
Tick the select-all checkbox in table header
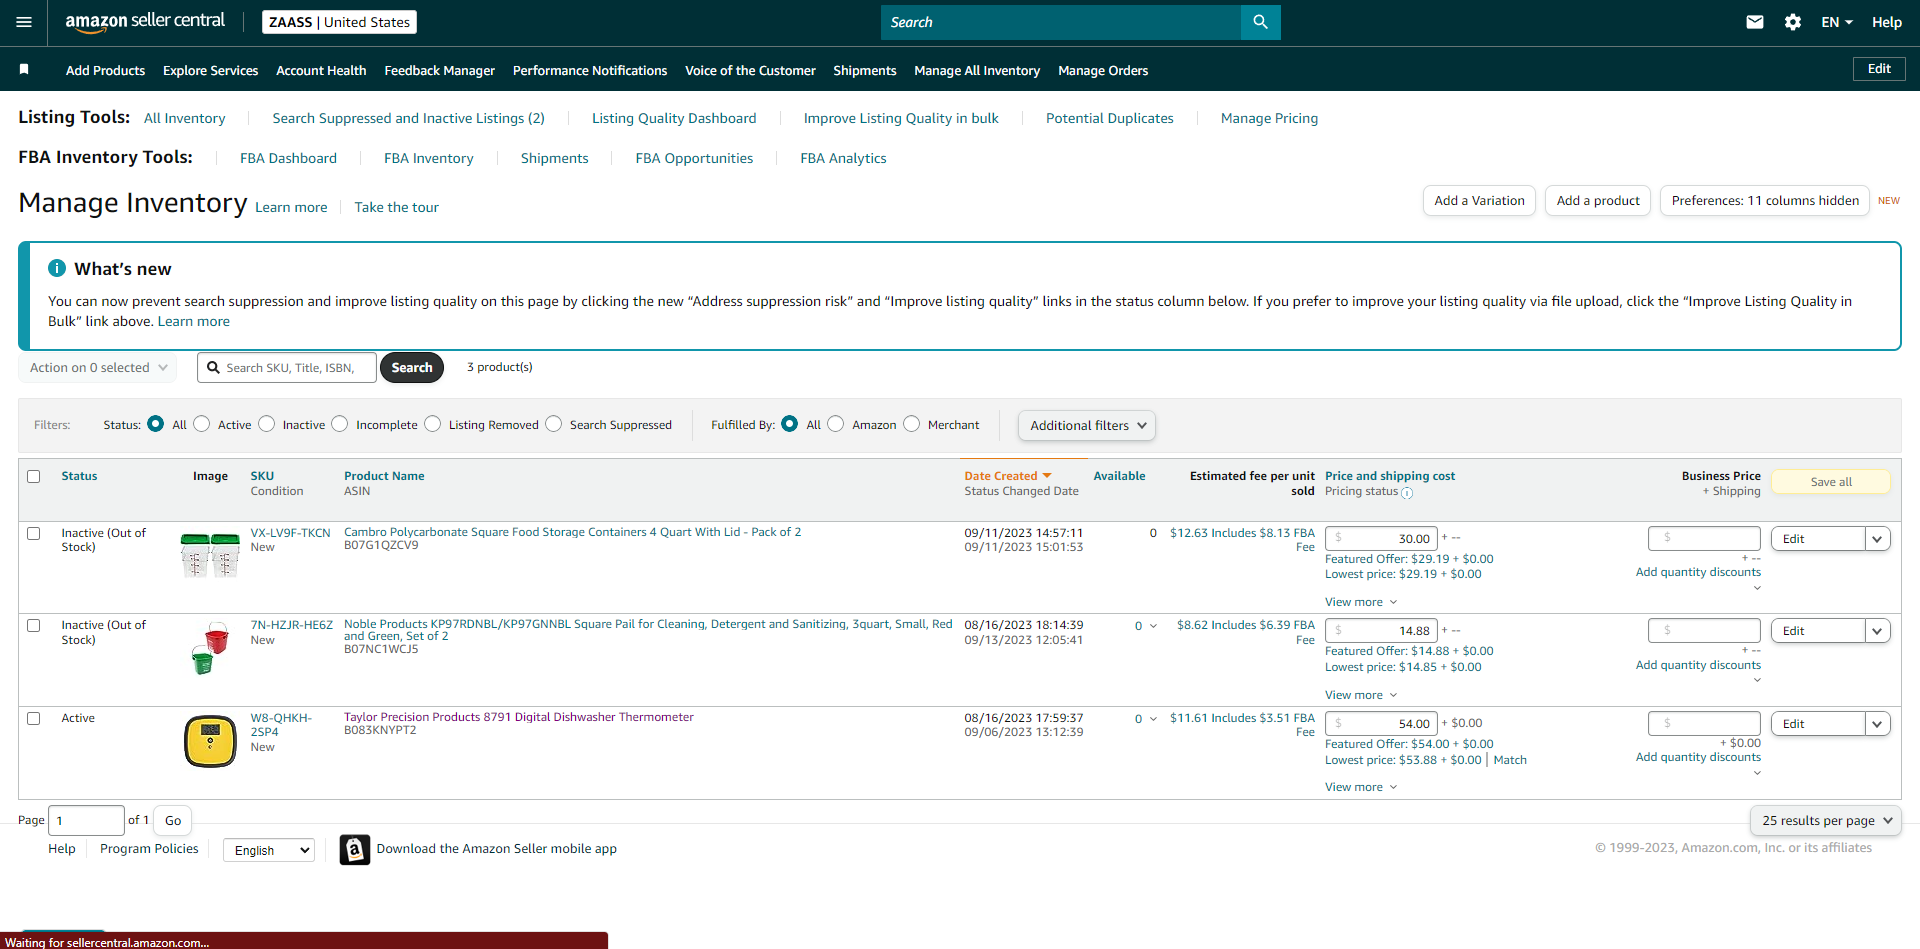(34, 476)
